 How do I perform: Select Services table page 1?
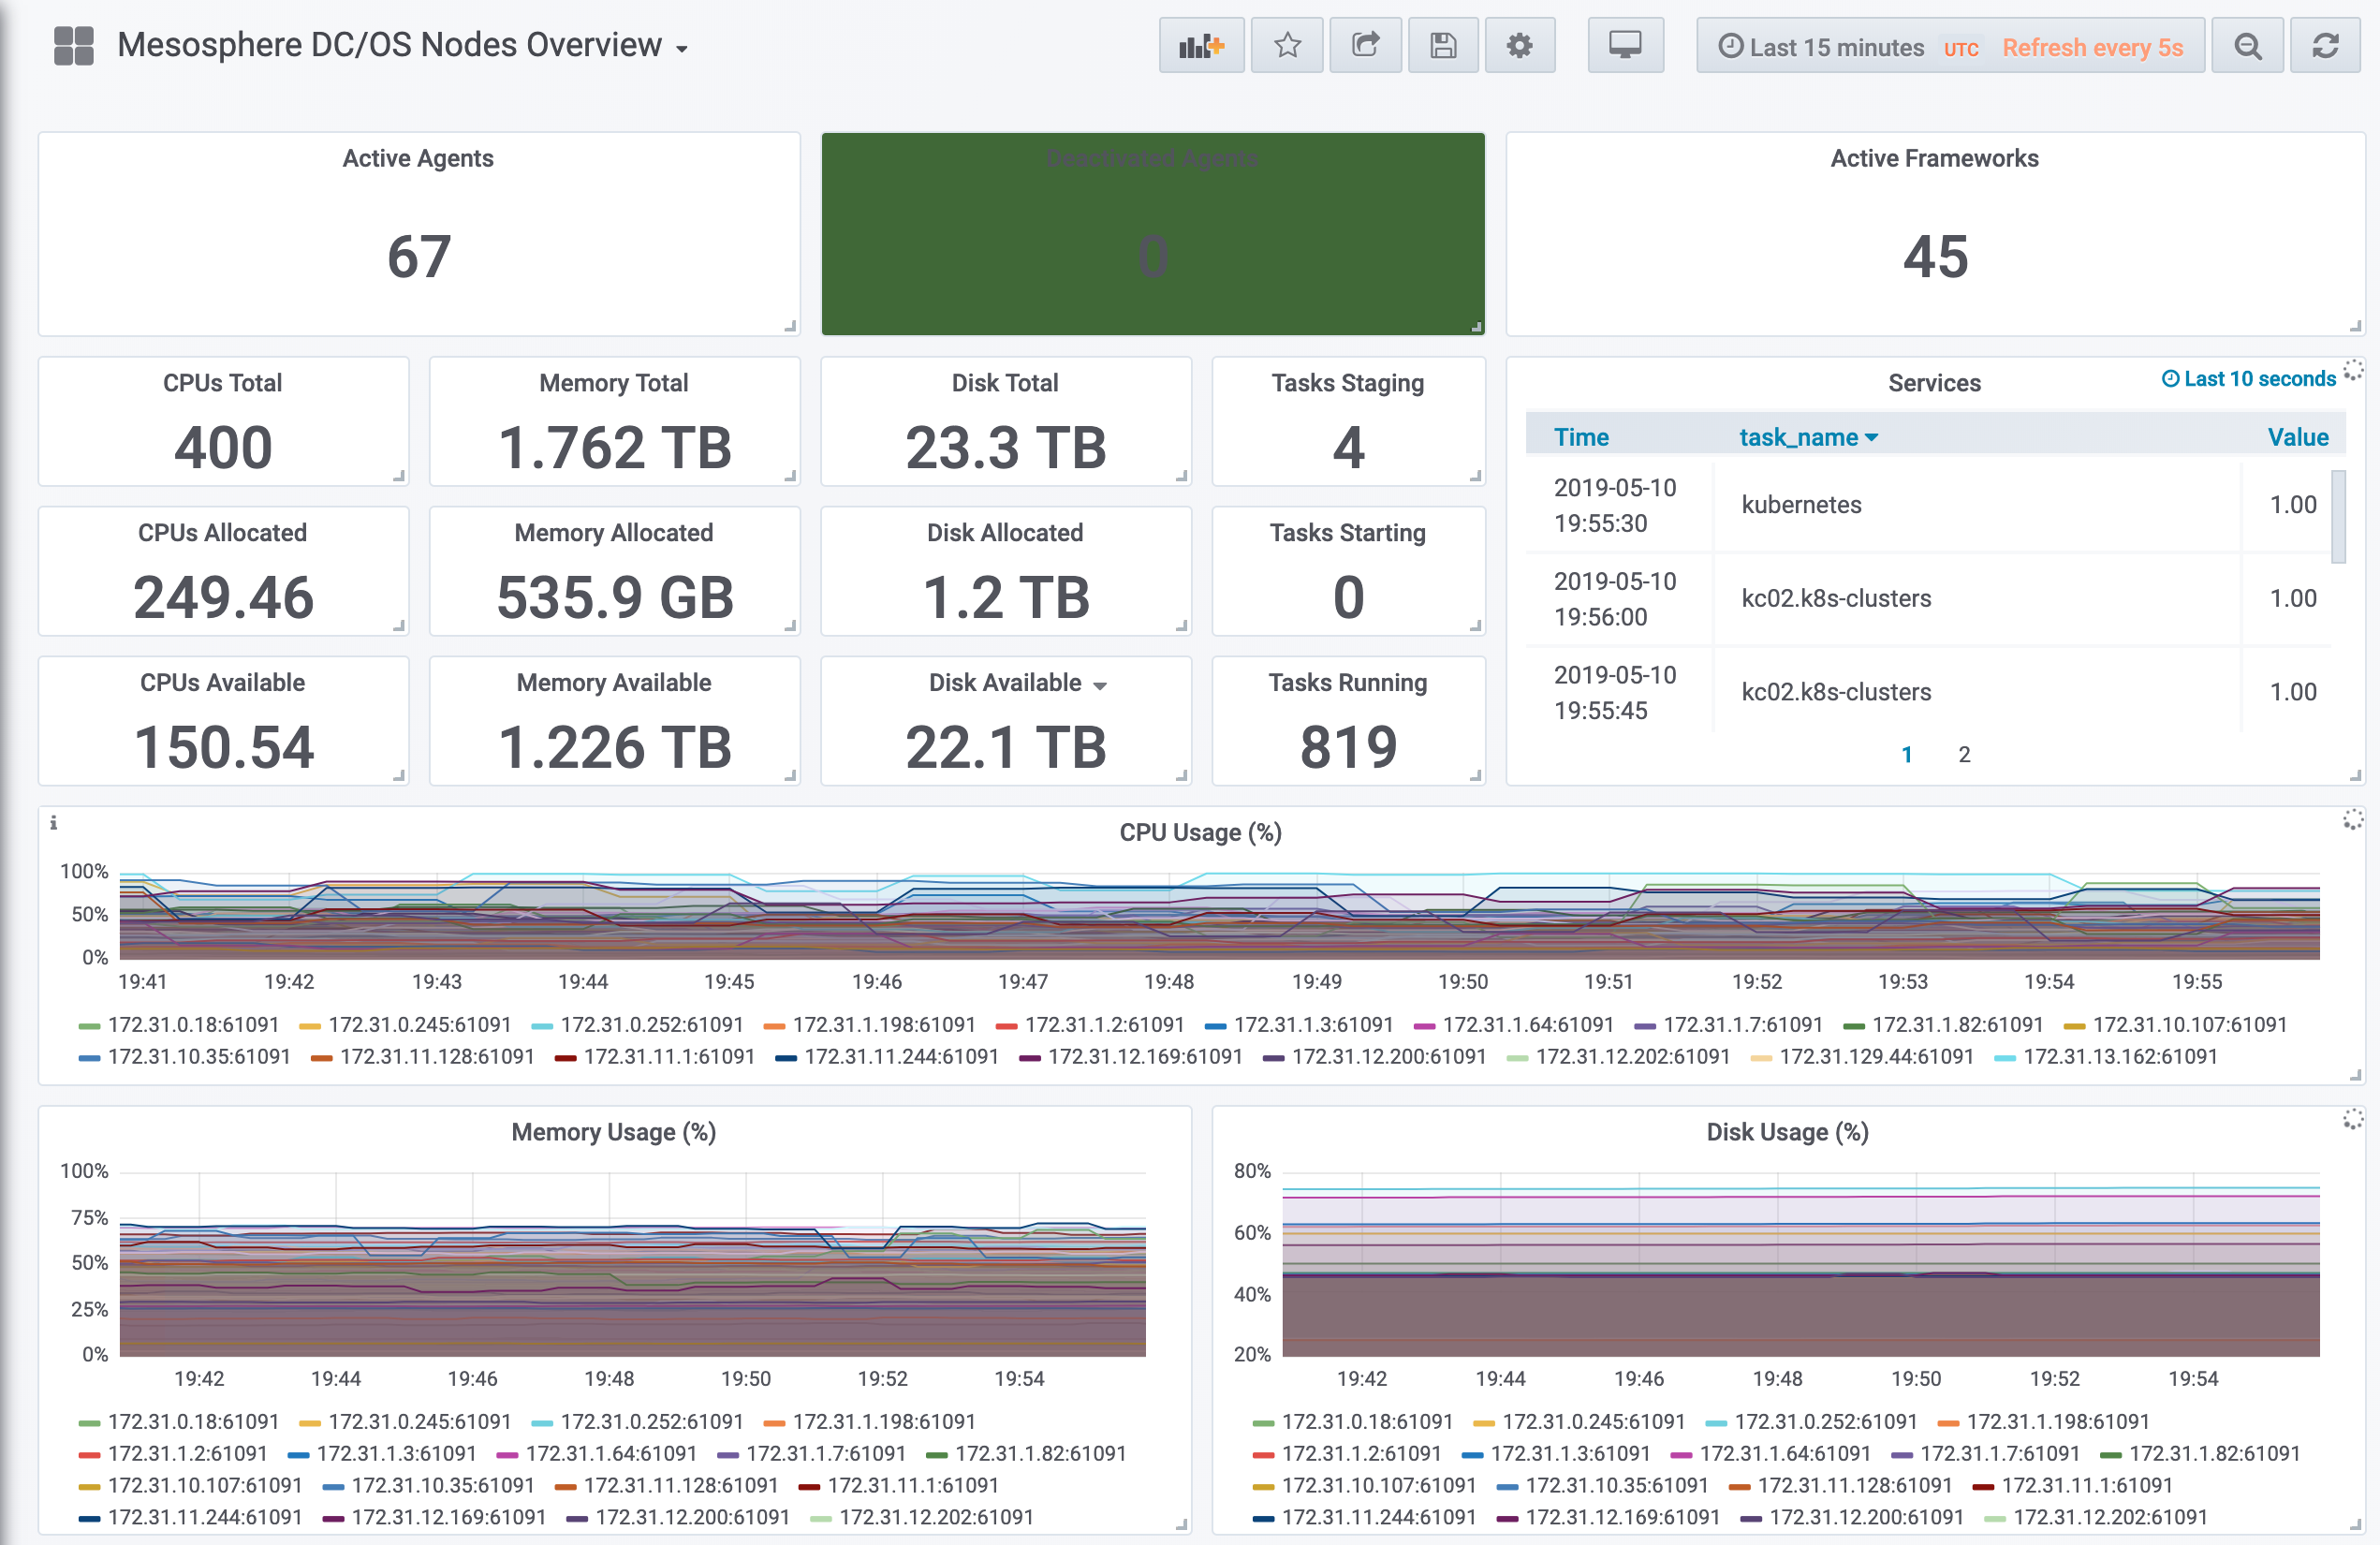click(1906, 754)
